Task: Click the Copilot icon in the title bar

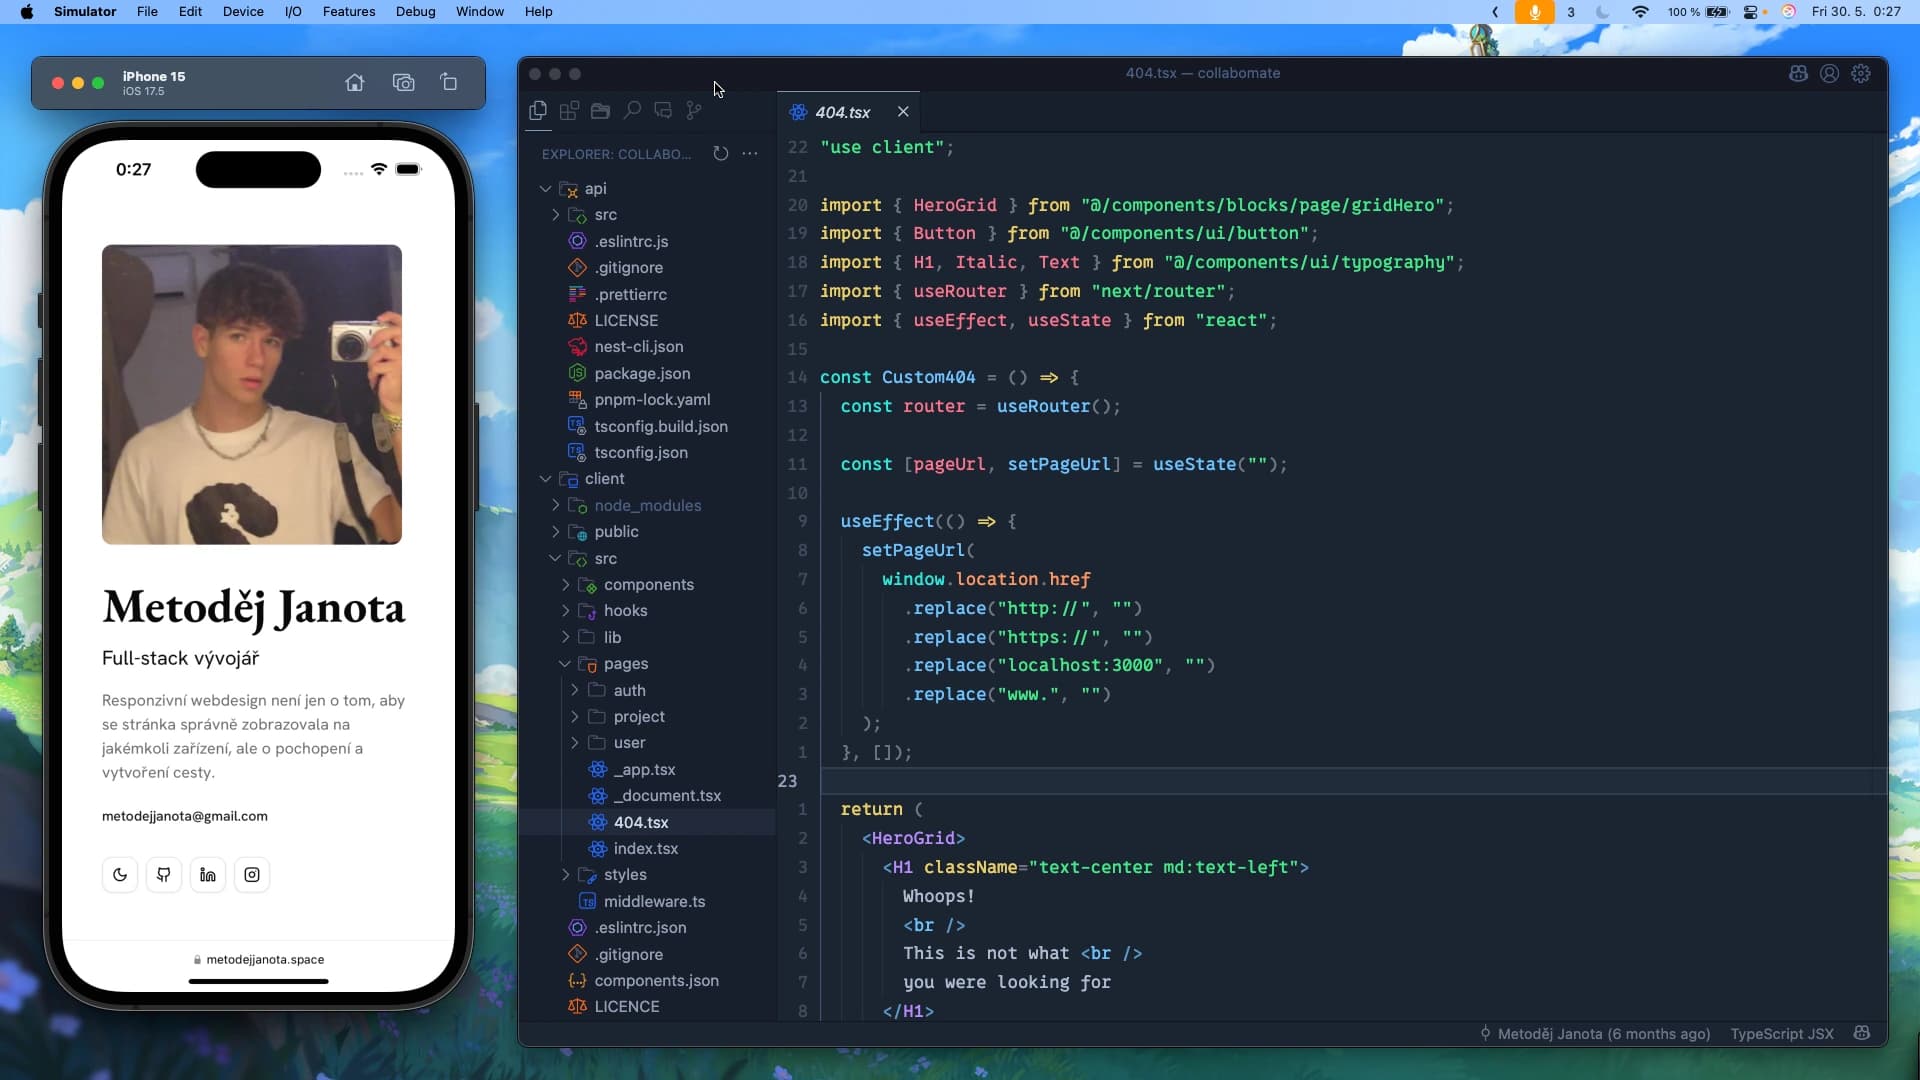Action: coord(1798,73)
